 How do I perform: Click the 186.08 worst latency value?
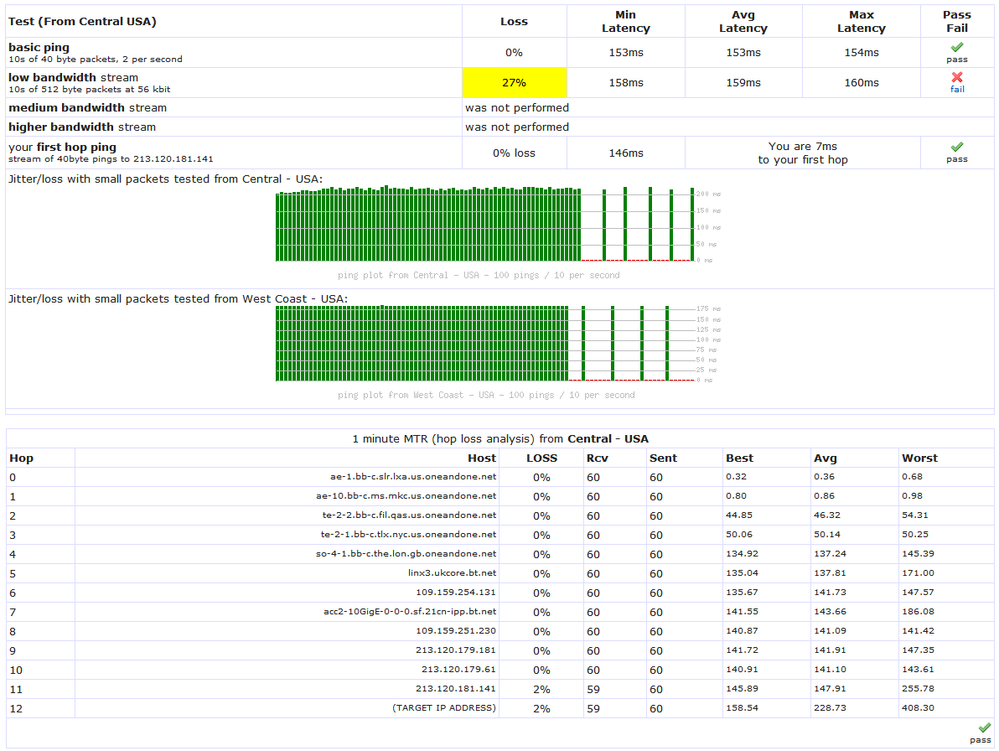(918, 612)
